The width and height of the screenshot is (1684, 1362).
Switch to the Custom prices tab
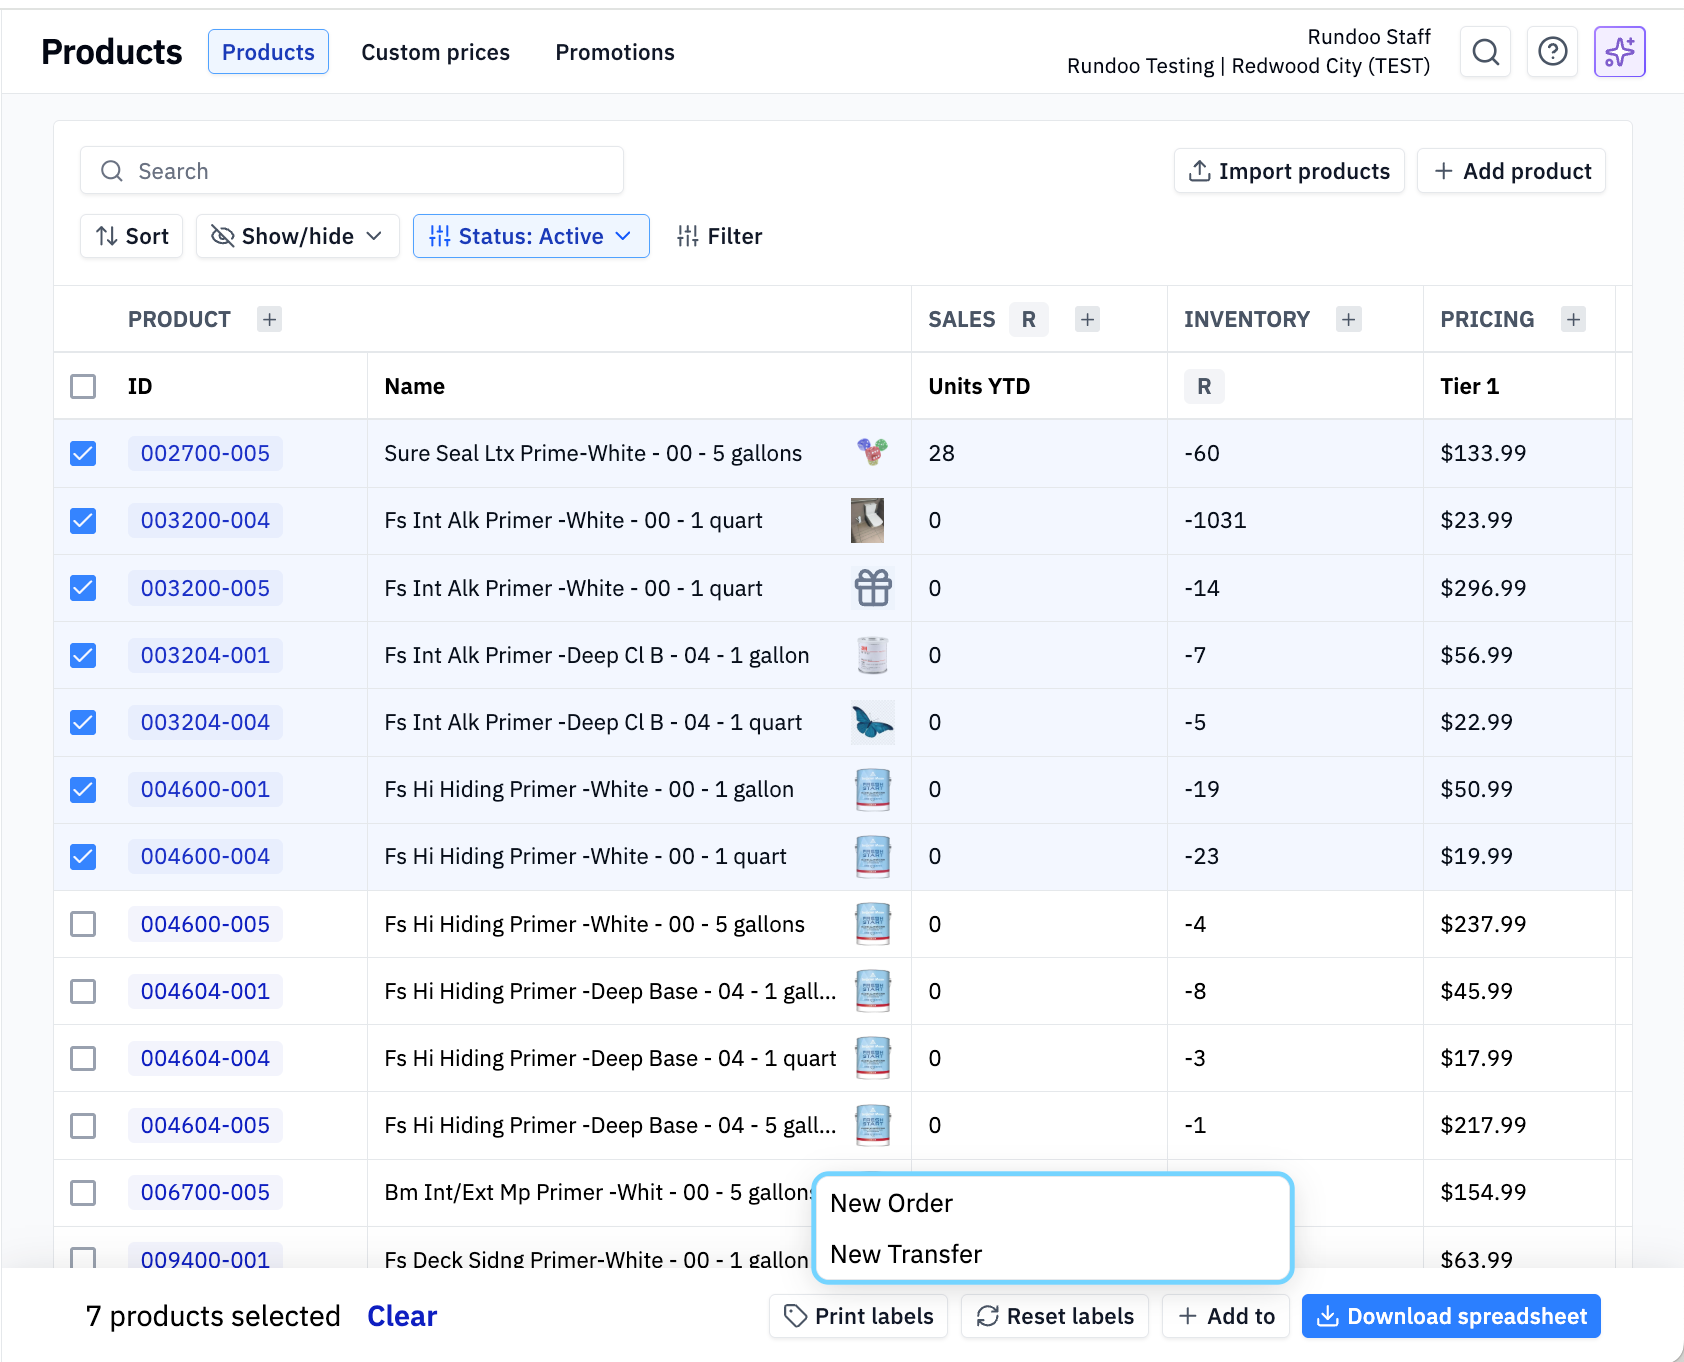point(435,52)
